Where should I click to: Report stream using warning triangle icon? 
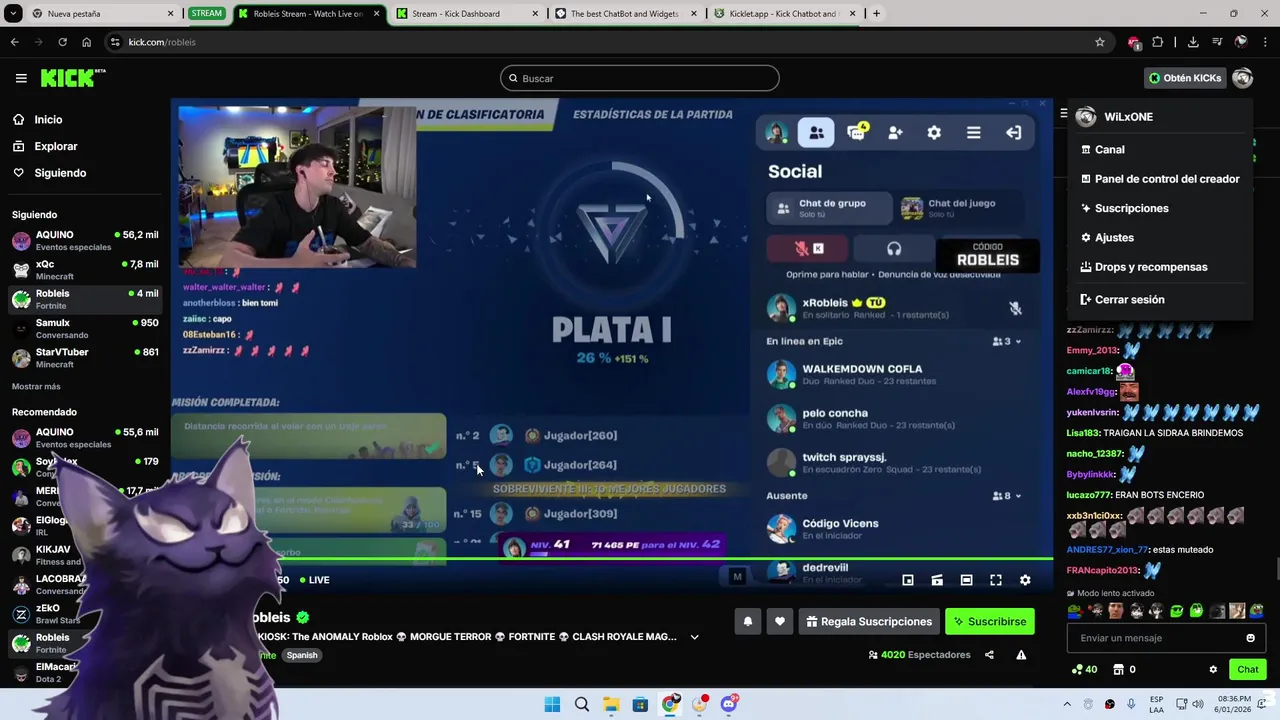[1021, 655]
